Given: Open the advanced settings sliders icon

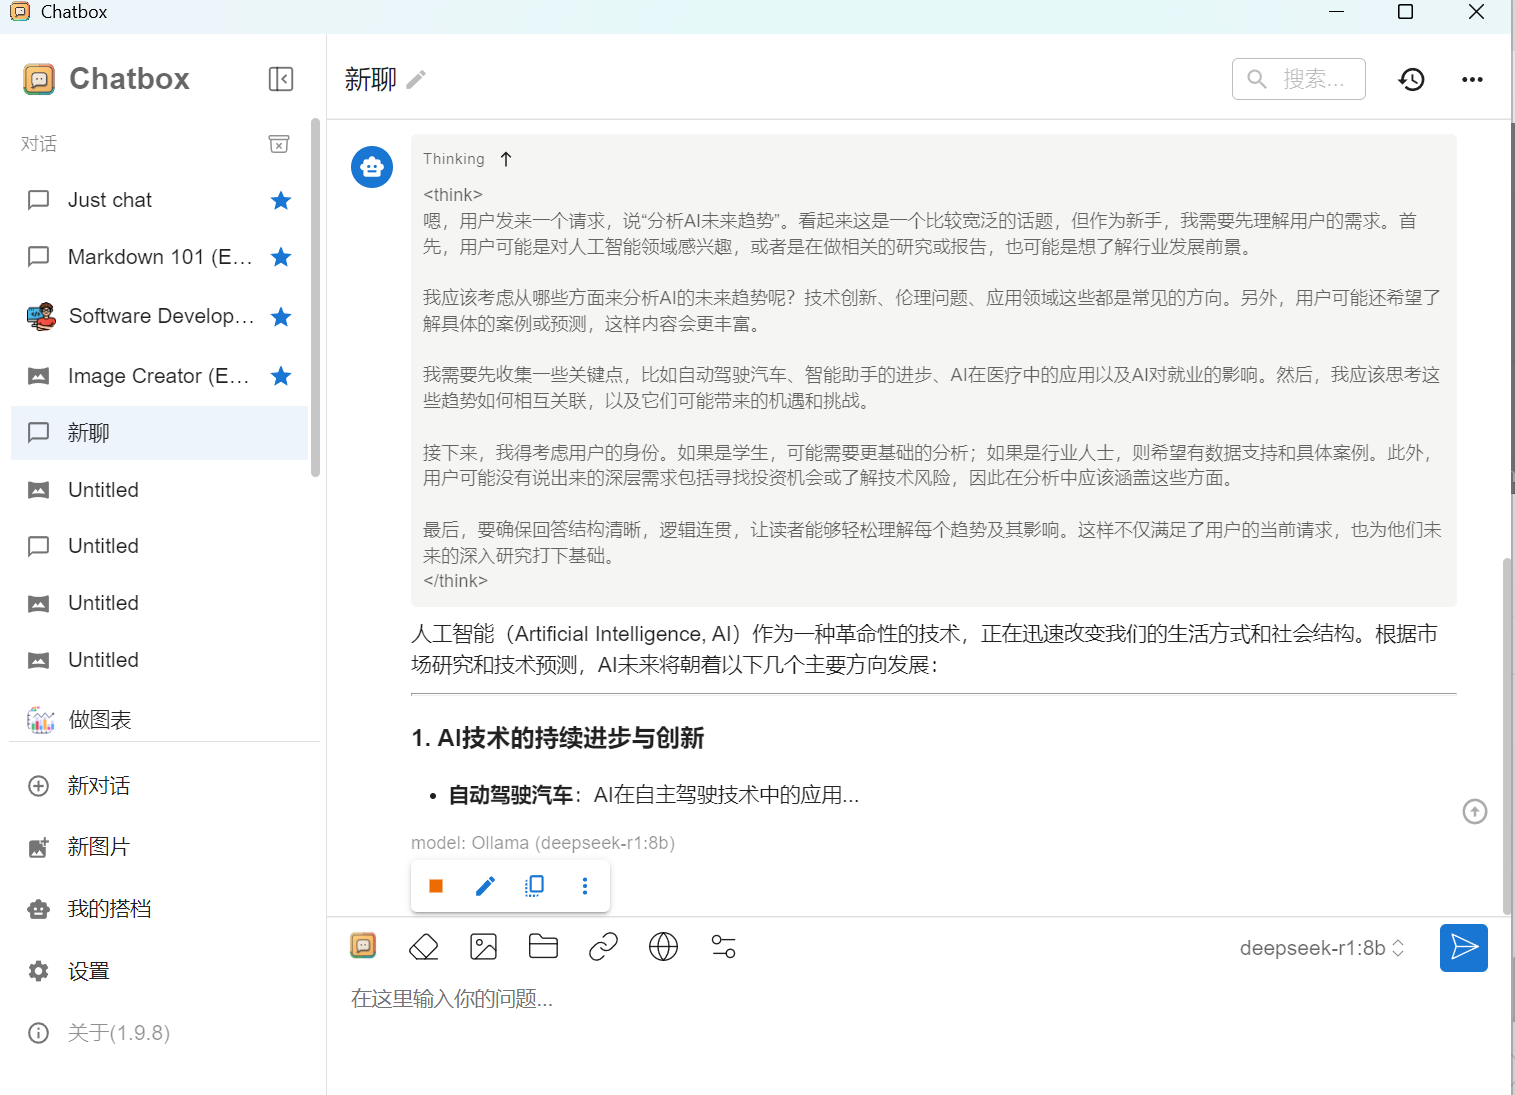Looking at the screenshot, I should pos(723,947).
